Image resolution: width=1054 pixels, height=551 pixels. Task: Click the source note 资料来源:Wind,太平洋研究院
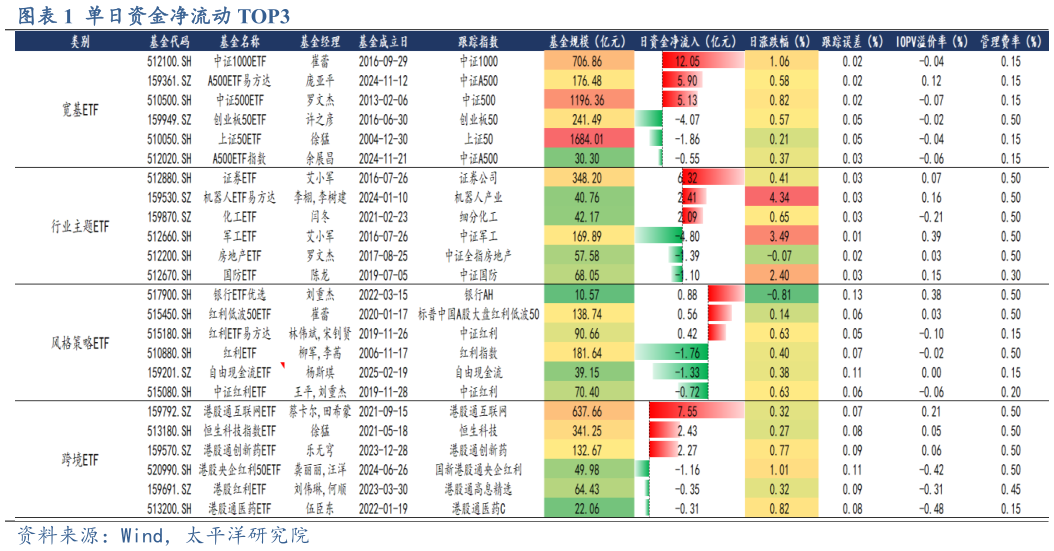pyautogui.click(x=163, y=536)
